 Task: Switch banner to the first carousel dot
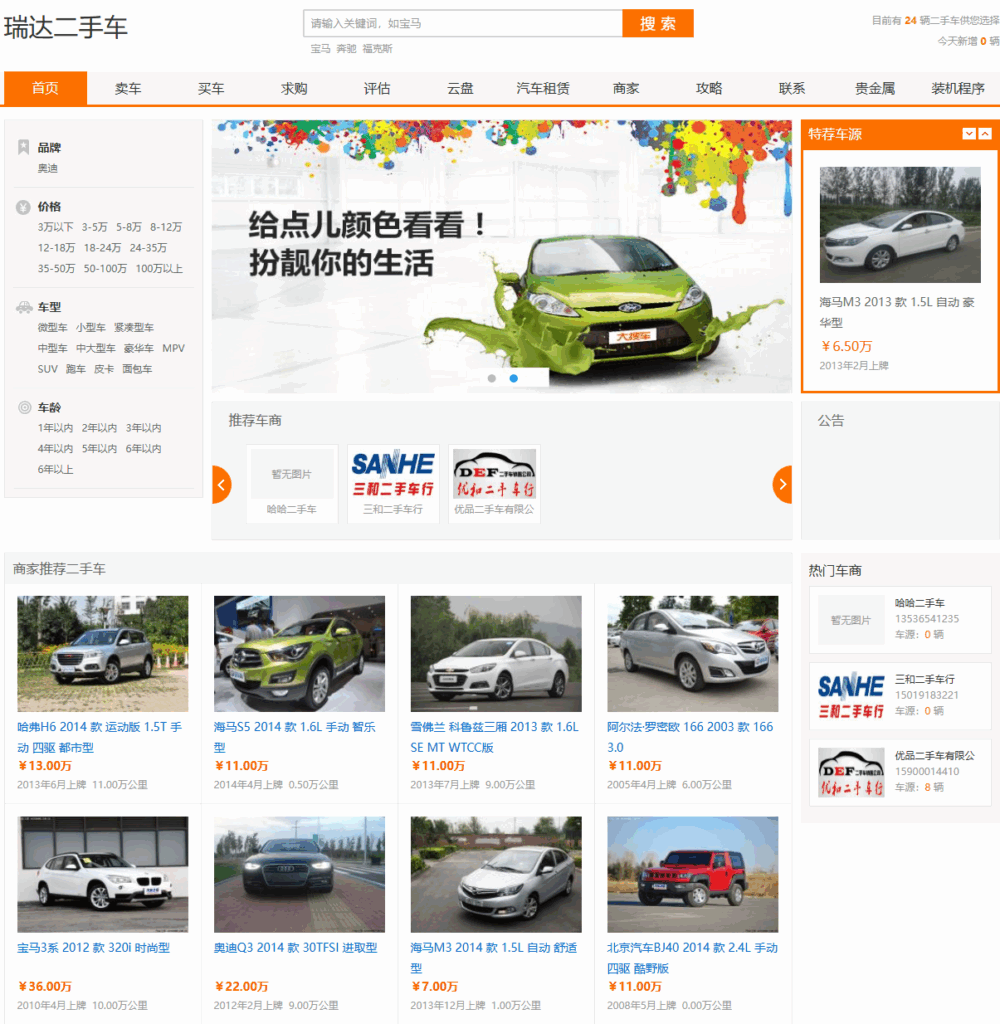coord(492,378)
